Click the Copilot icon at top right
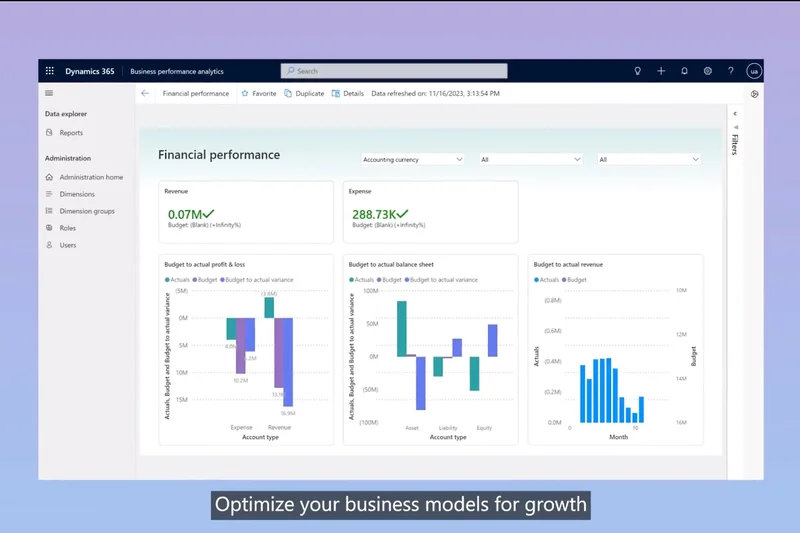Image resolution: width=800 pixels, height=533 pixels. [x=755, y=94]
